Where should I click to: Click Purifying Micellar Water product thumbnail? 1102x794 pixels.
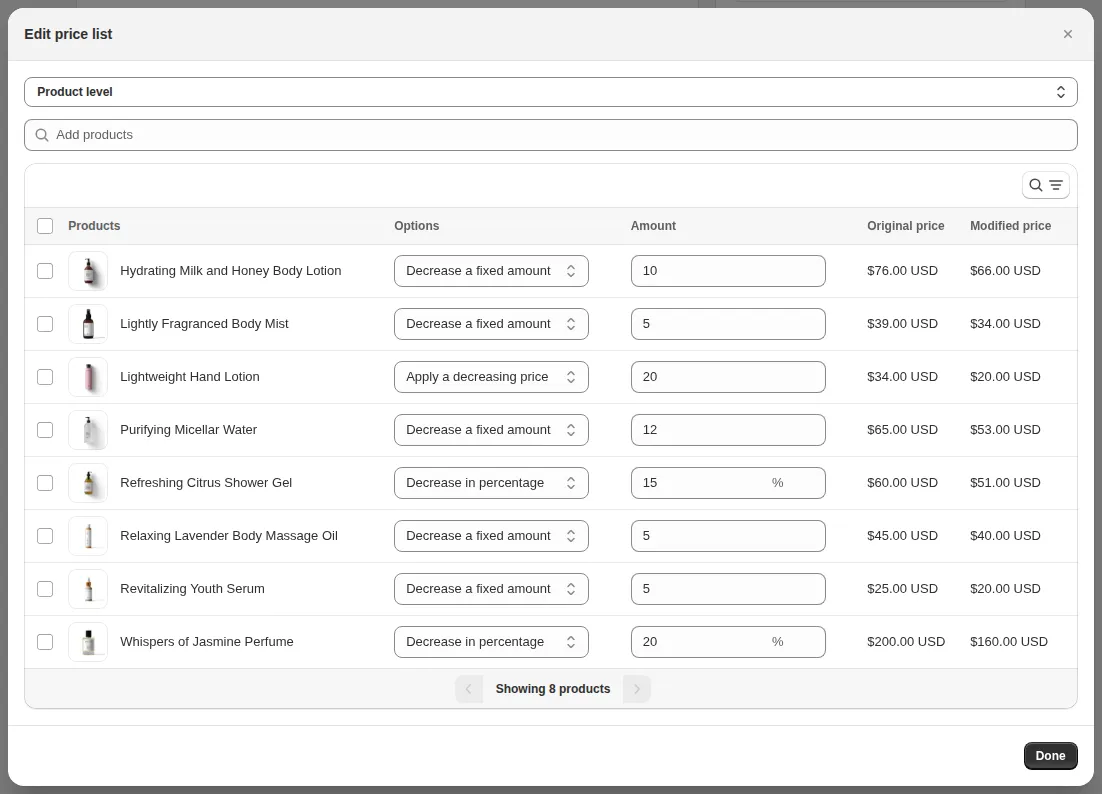(x=88, y=430)
